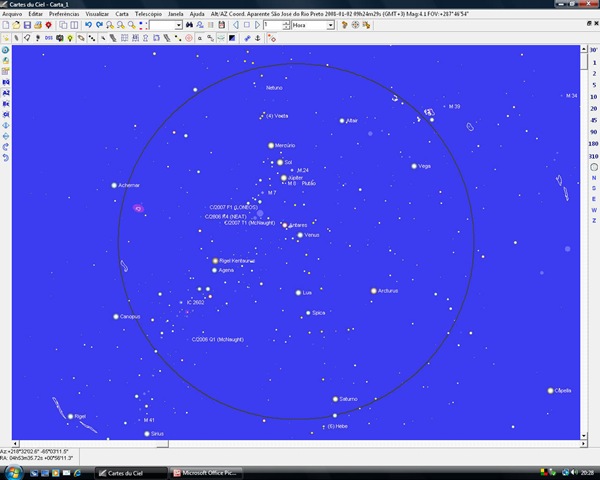This screenshot has width=600, height=480.
Task: Click the undo arrow icon
Action: (x=88, y=25)
